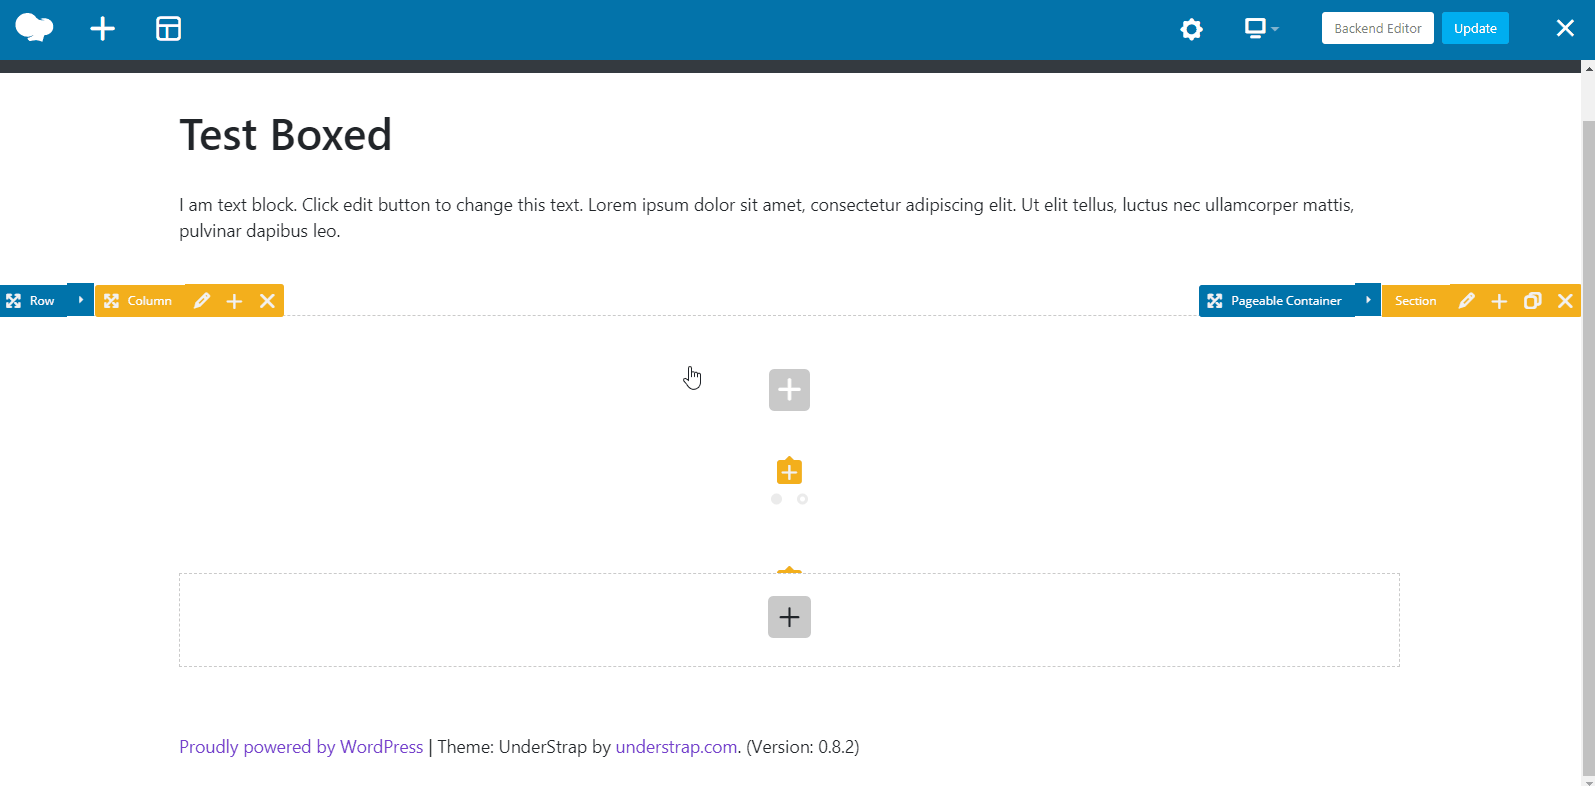This screenshot has width=1595, height=786.
Task: Select the second hollow pagination dot
Action: [x=802, y=499]
